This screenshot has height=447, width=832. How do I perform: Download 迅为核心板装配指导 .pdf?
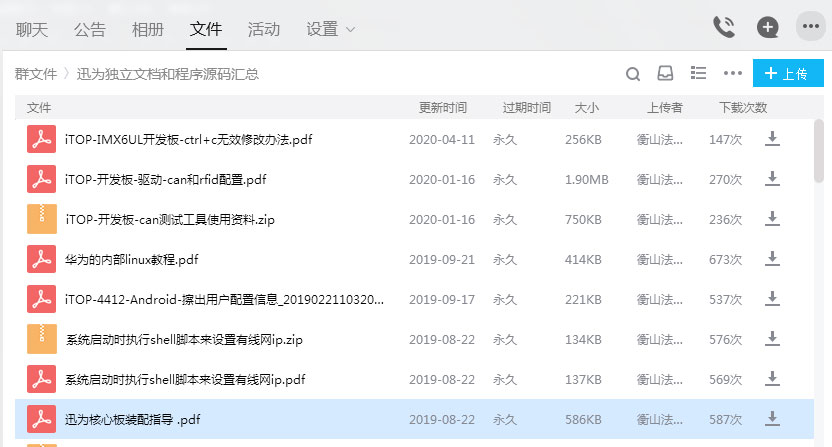773,419
